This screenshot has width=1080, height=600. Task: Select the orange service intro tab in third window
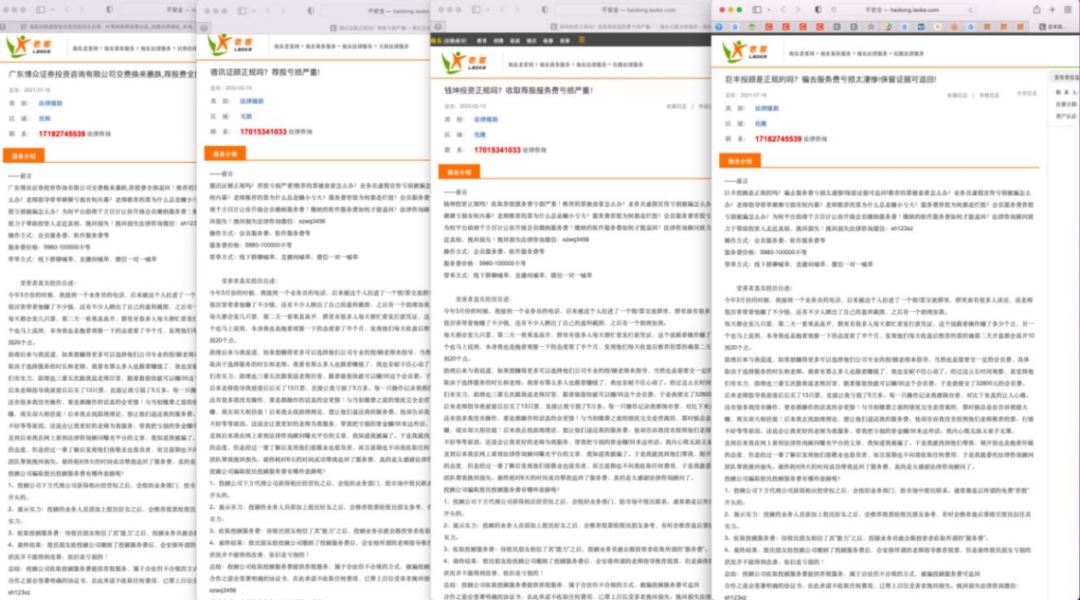459,172
